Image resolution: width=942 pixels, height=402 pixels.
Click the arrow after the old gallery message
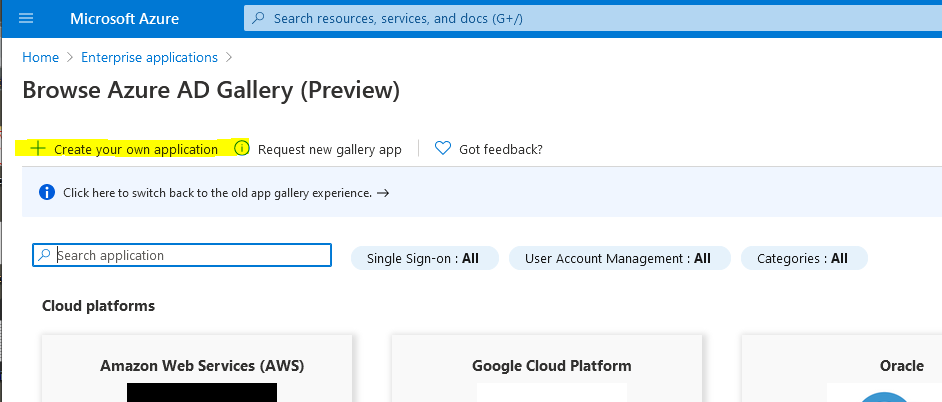tap(383, 193)
